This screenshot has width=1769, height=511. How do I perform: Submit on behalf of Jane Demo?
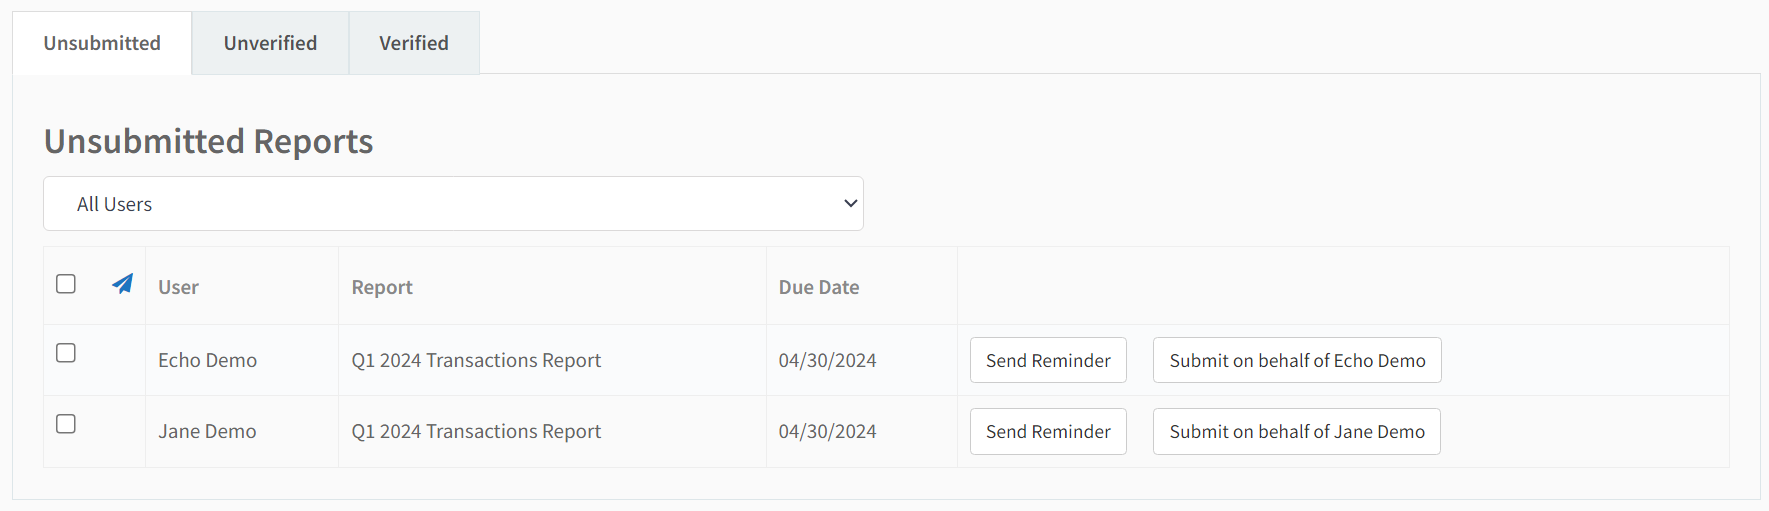pyautogui.click(x=1297, y=431)
